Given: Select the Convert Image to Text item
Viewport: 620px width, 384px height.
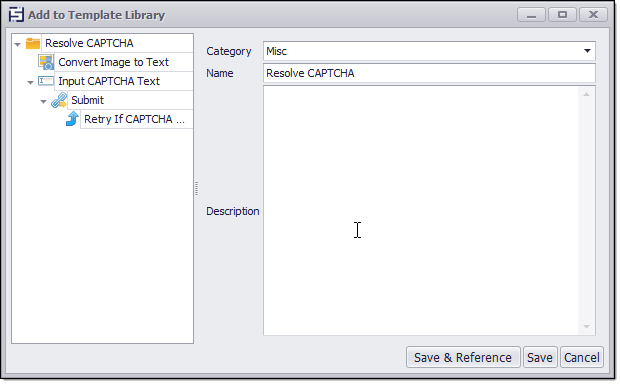Looking at the screenshot, I should click(x=113, y=62).
